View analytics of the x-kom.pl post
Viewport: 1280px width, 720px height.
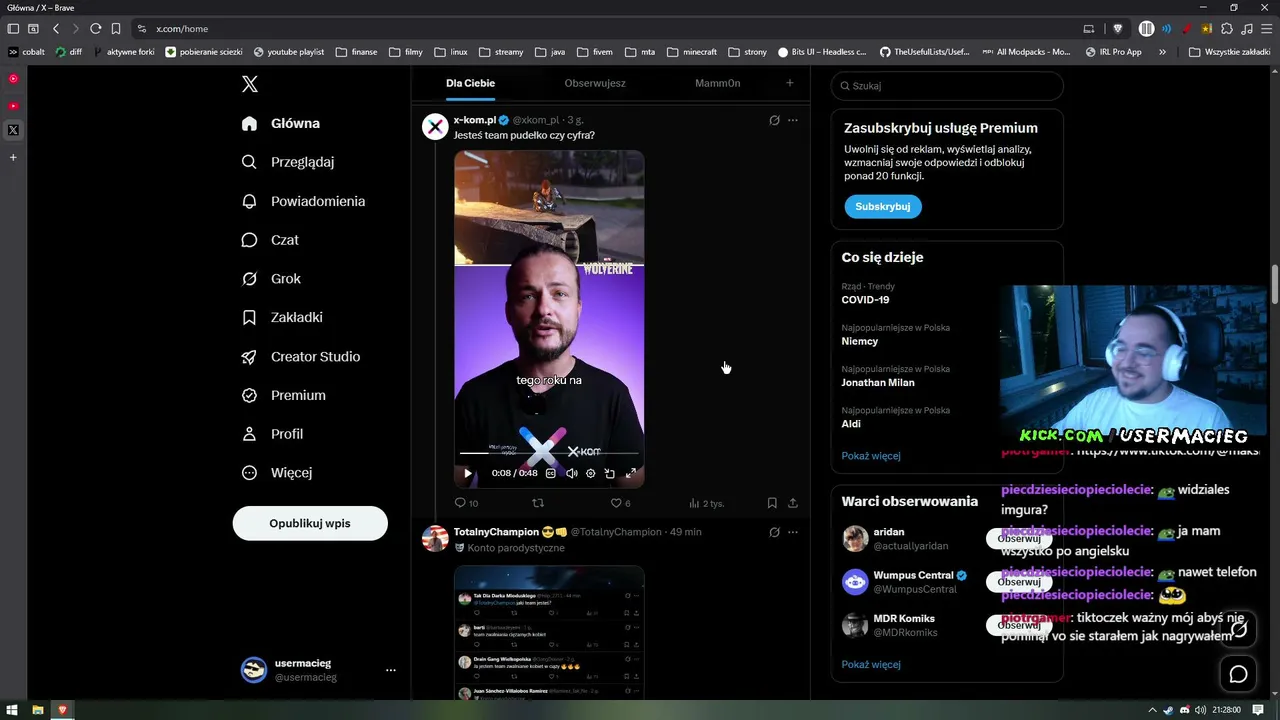[706, 503]
